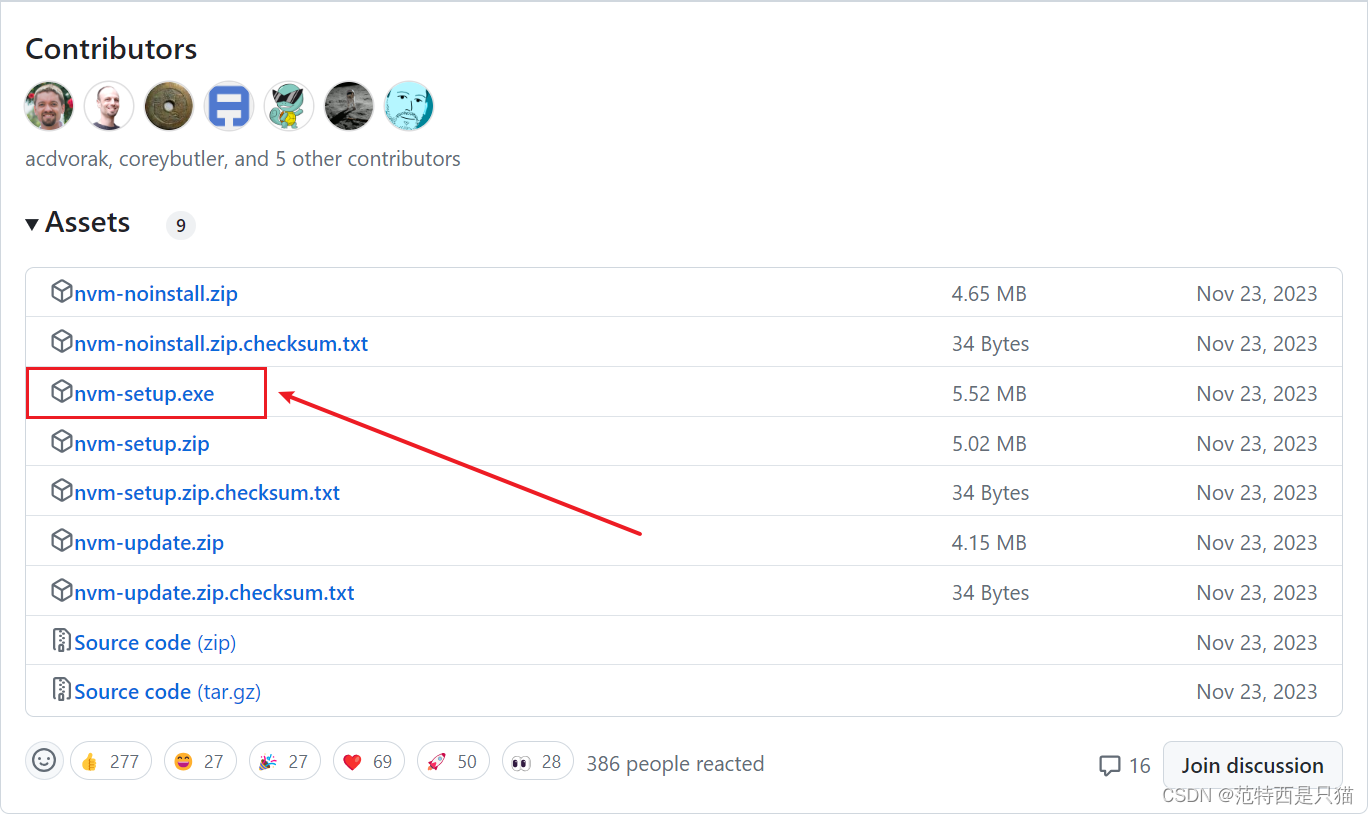This screenshot has height=815, width=1369.
Task: Open the smiley add-reaction picker
Action: 44,761
